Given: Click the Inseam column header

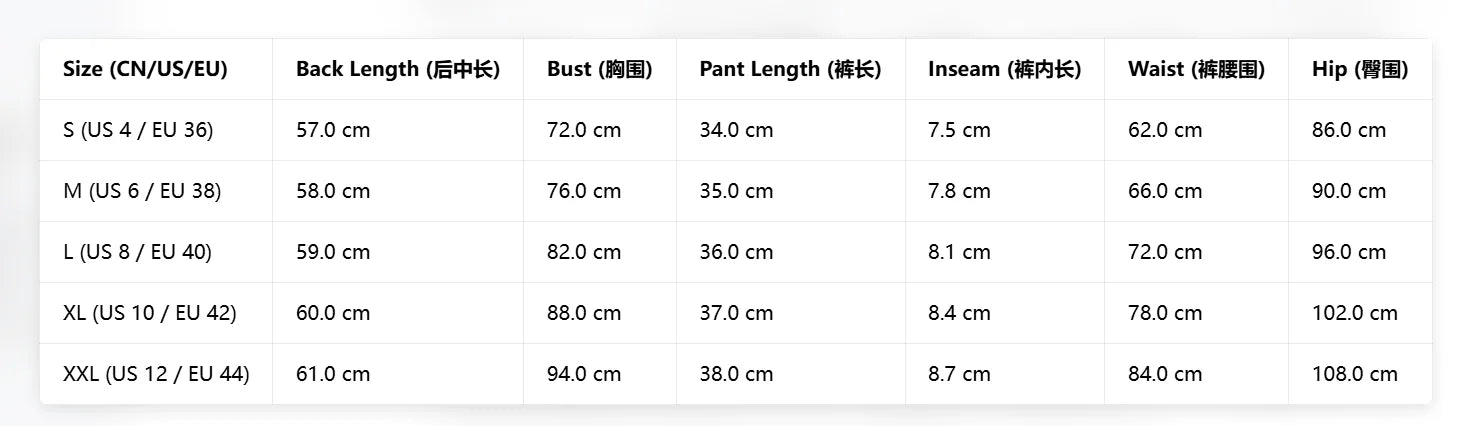Looking at the screenshot, I should coord(1004,69).
